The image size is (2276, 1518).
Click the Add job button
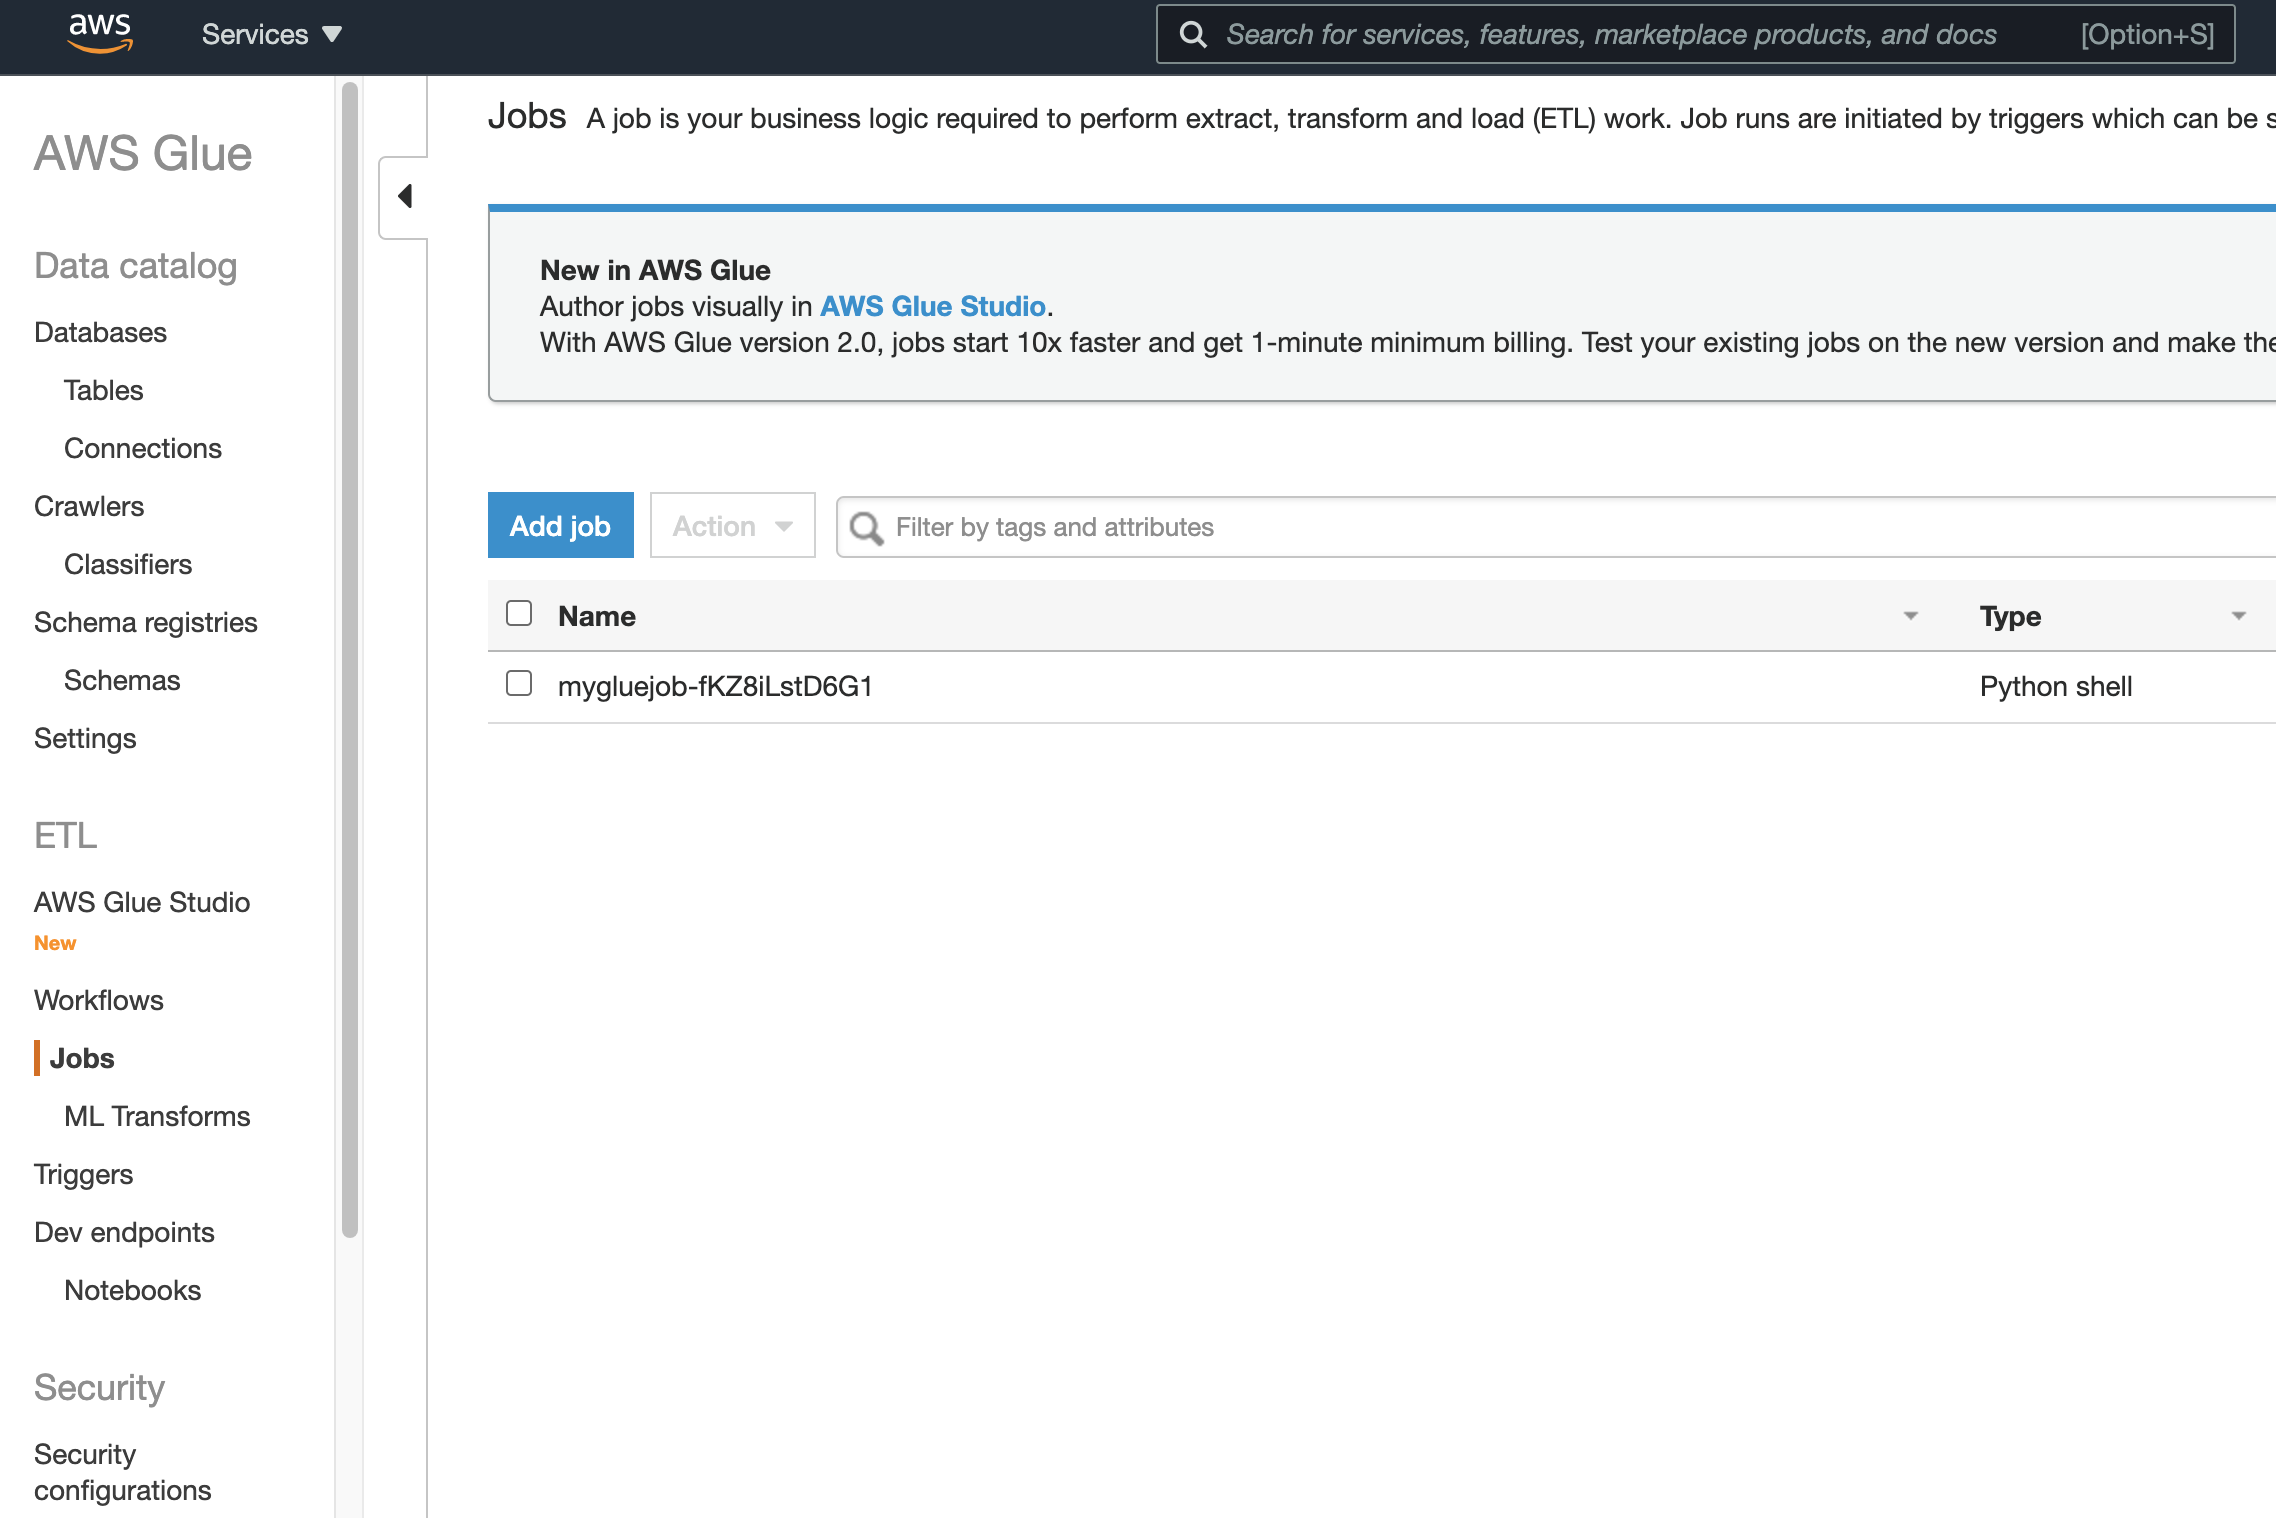pos(560,526)
